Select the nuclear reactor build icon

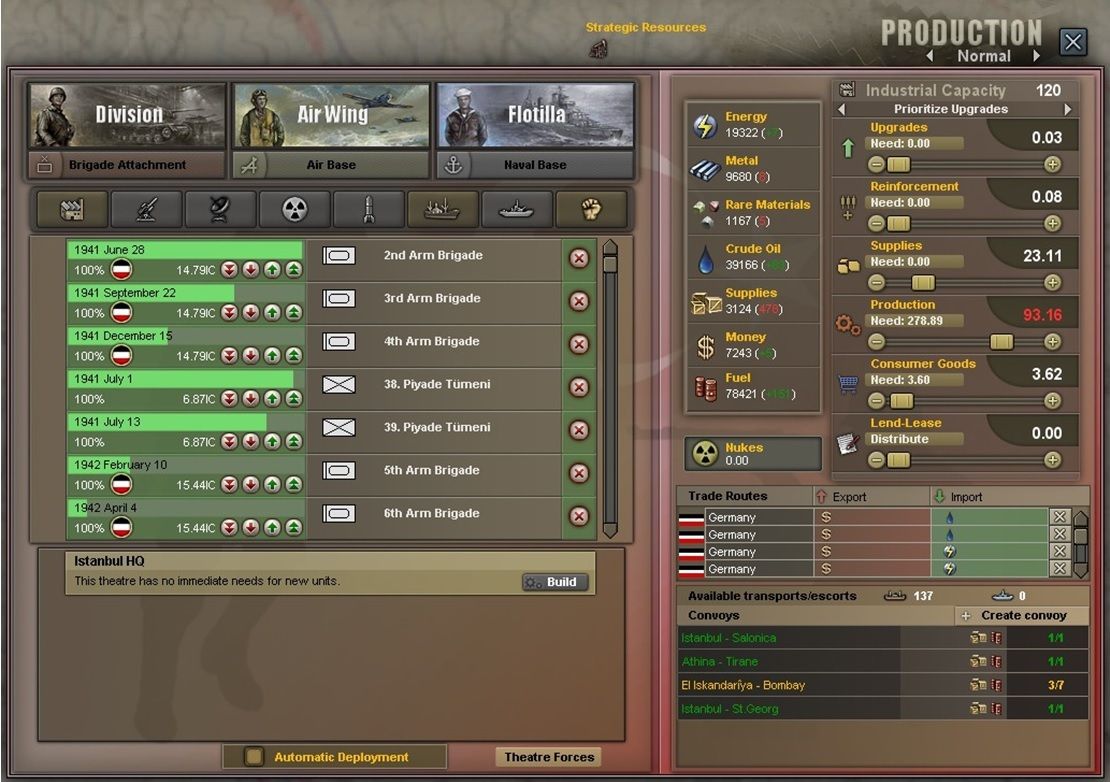coord(294,209)
